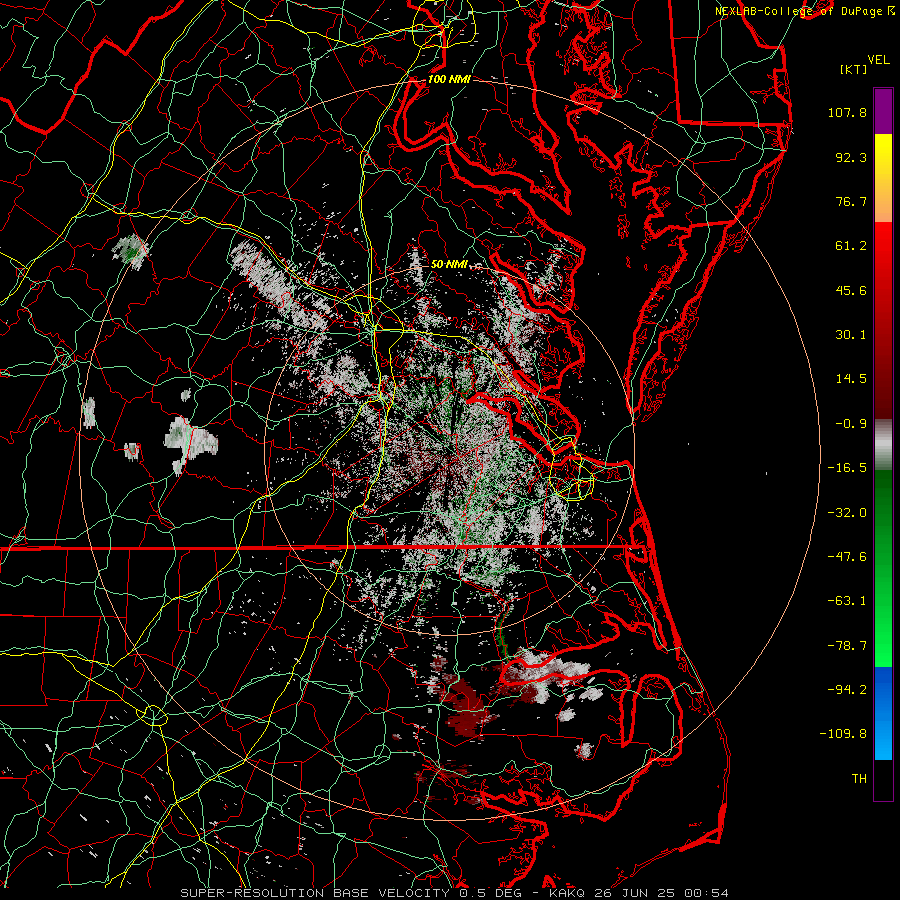Click the [KT] units label
Image resolution: width=900 pixels, height=900 pixels.
click(854, 69)
